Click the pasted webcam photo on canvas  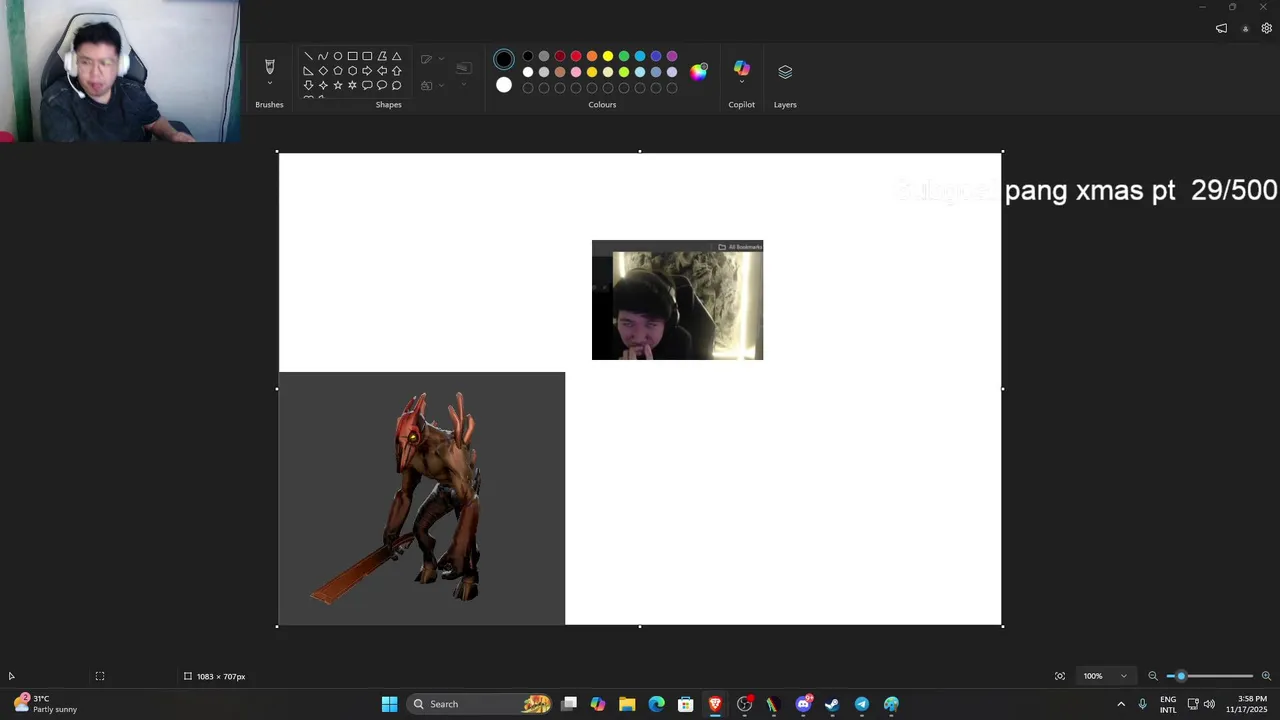click(x=677, y=300)
